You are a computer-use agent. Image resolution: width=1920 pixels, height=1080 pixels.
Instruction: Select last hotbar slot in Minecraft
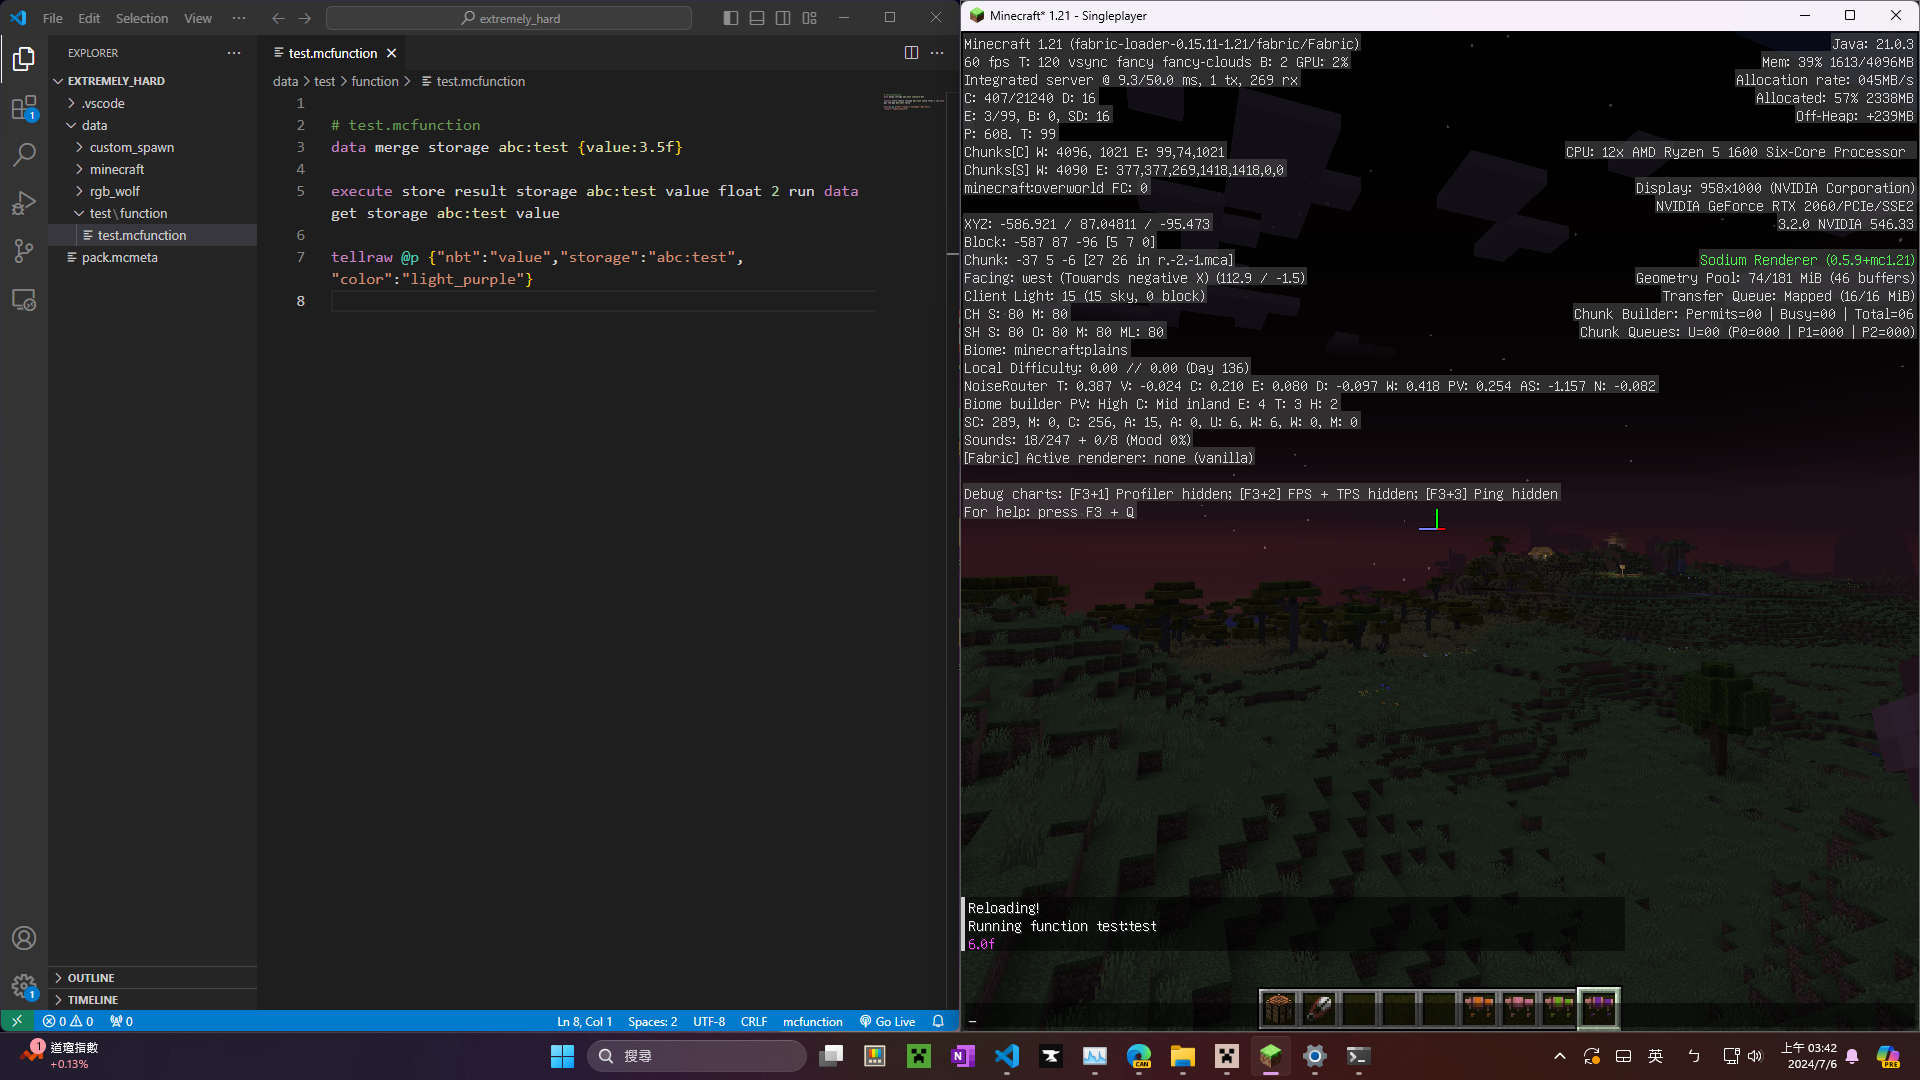(1598, 1008)
